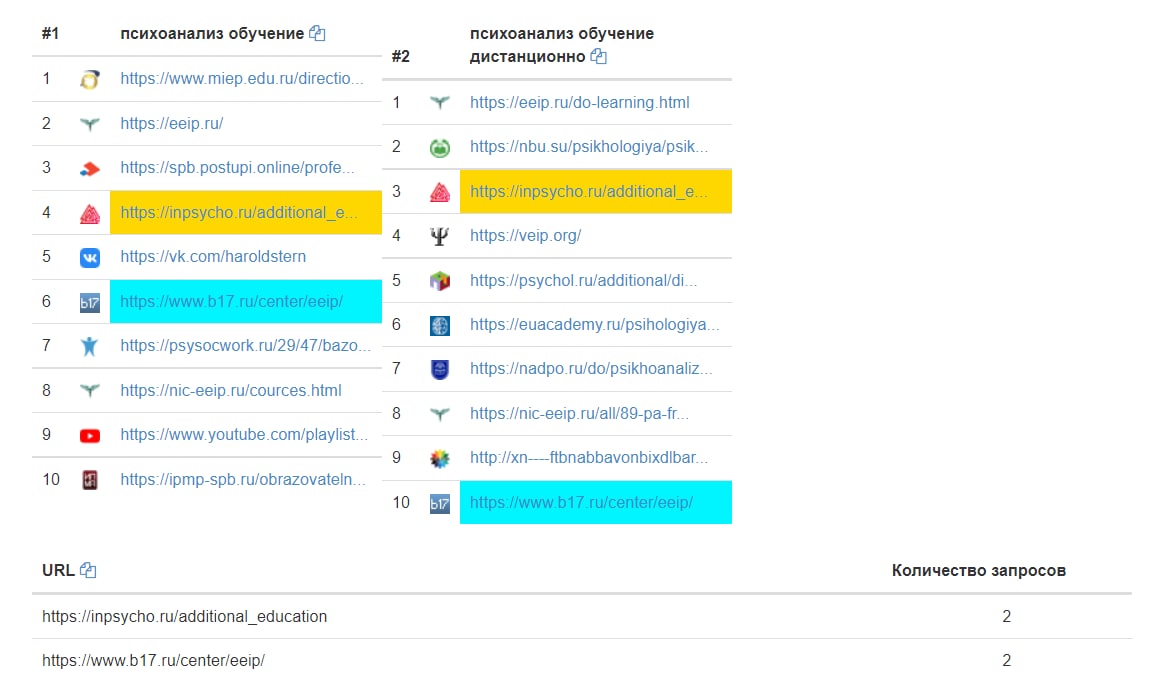Click the YouTube favicon in row 9
This screenshot has width=1157, height=685.
click(x=89, y=436)
